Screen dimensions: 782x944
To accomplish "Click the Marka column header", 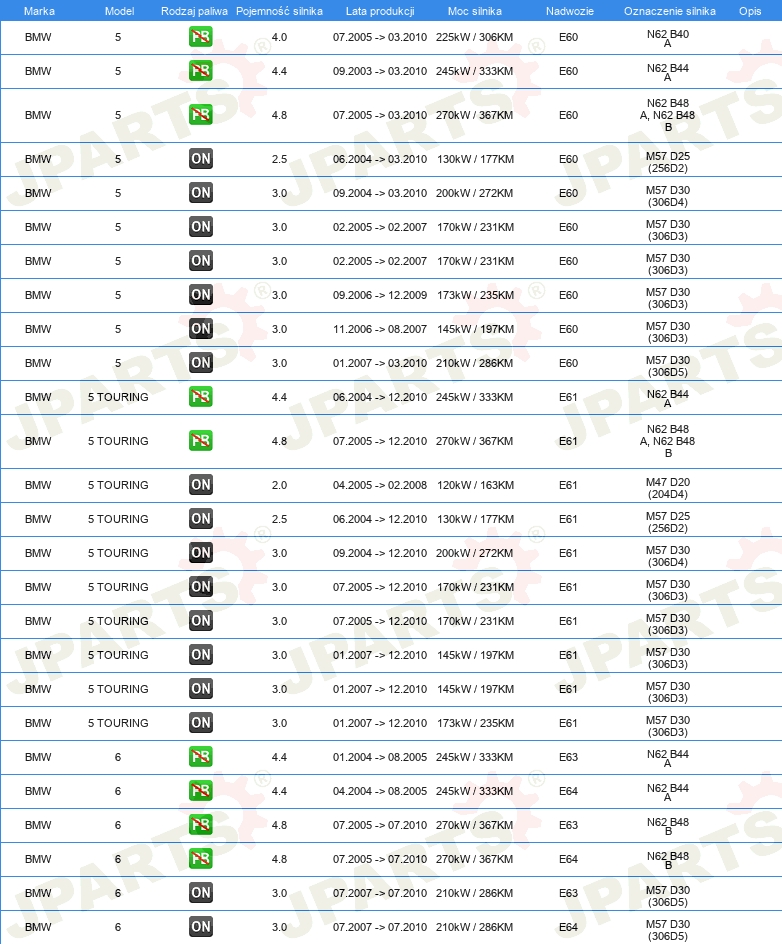I will (x=39, y=11).
